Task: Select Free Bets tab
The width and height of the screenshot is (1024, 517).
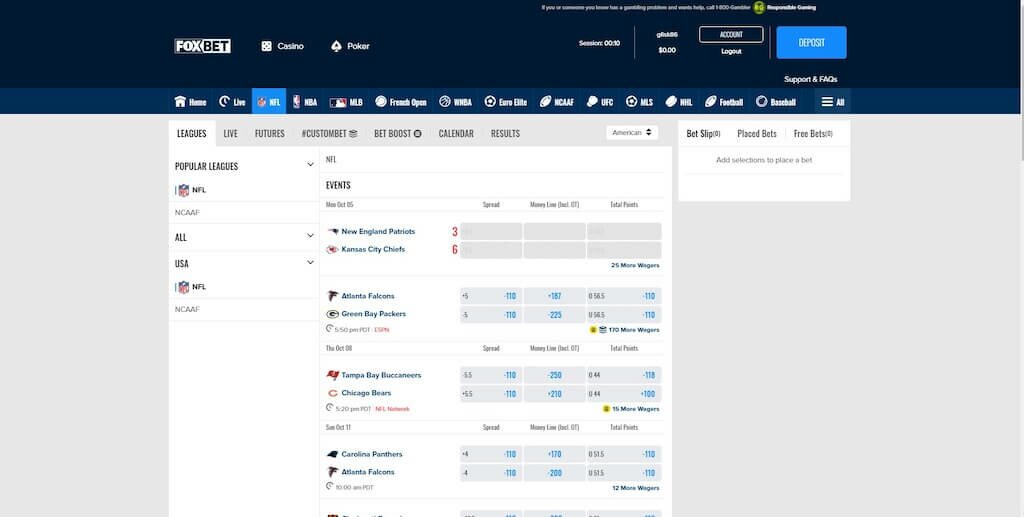Action: [x=813, y=133]
